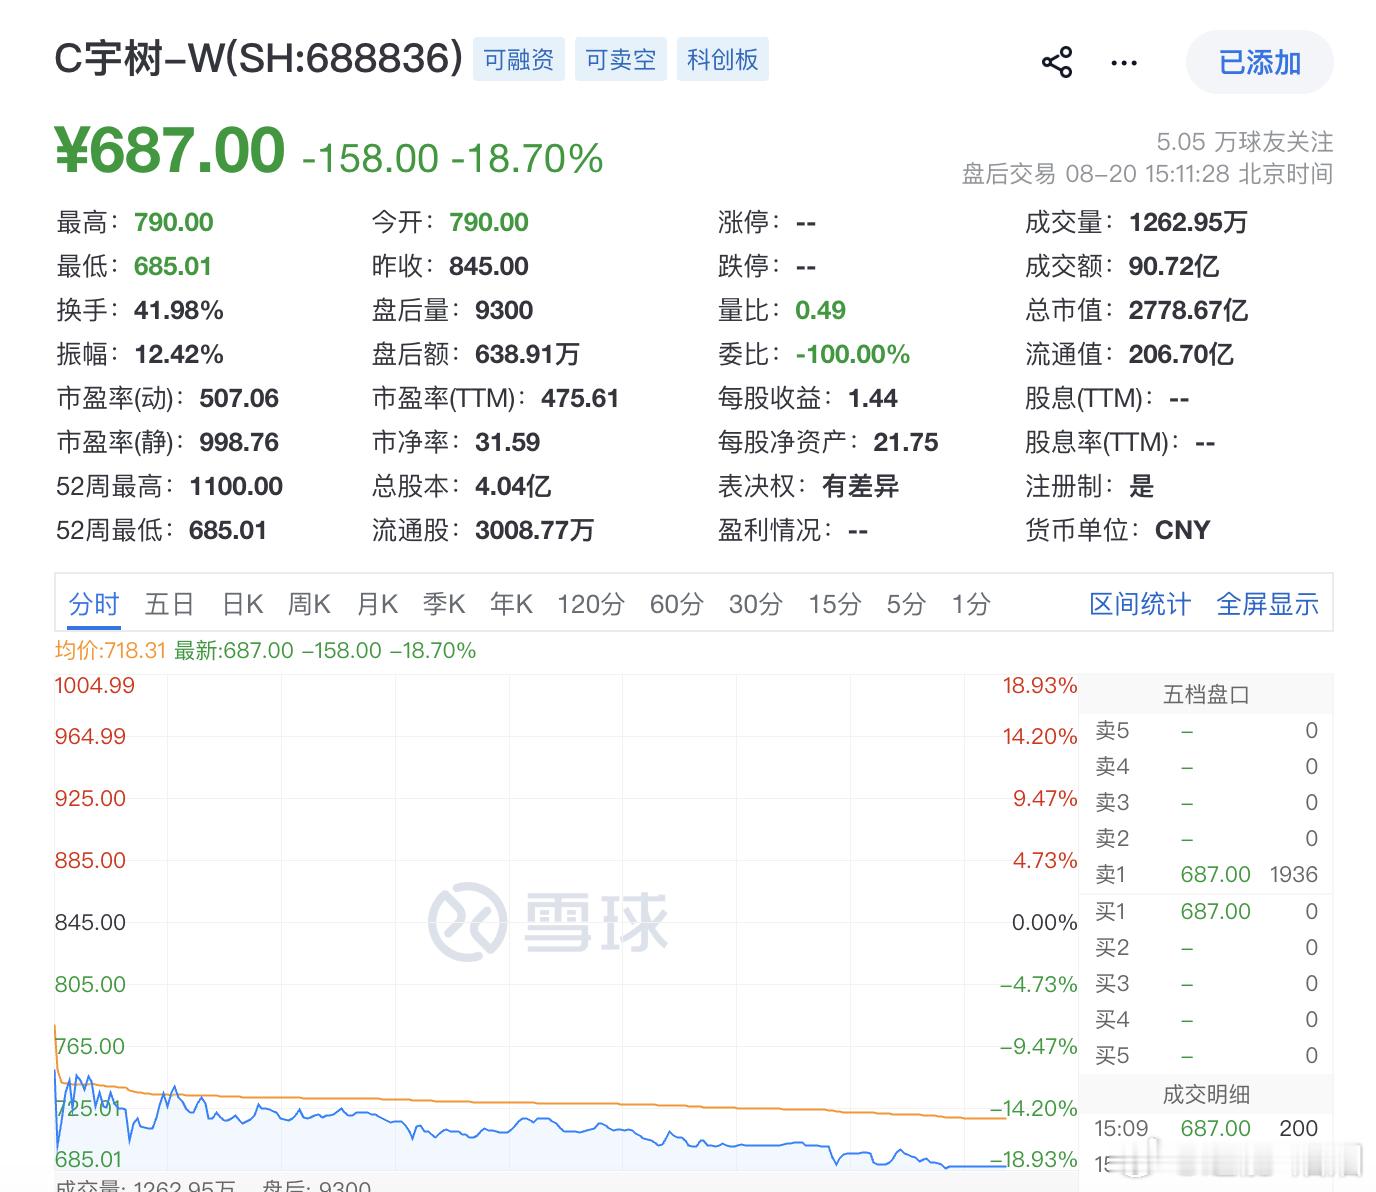
Task: Click the 市盈率(TTM) value 475.61
Action: click(x=580, y=398)
